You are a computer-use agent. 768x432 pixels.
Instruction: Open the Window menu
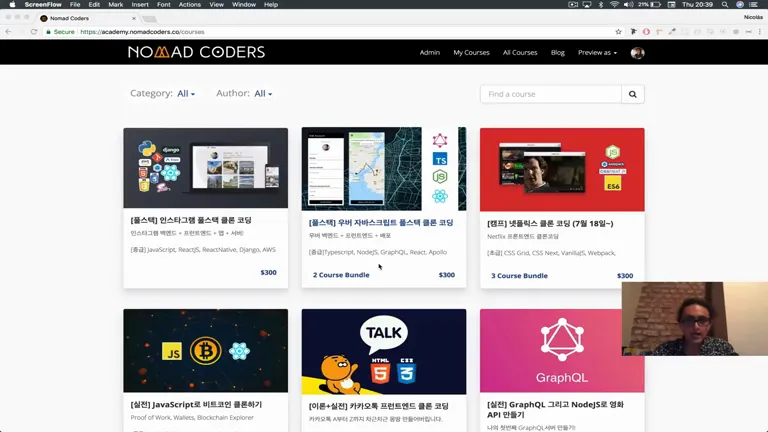click(244, 4)
